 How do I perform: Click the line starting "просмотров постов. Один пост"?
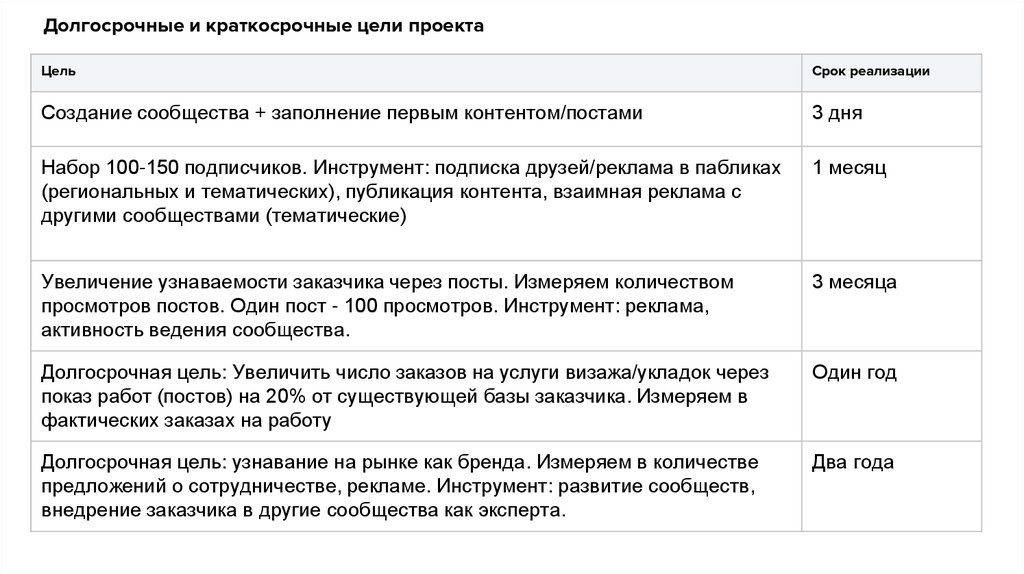[375, 306]
